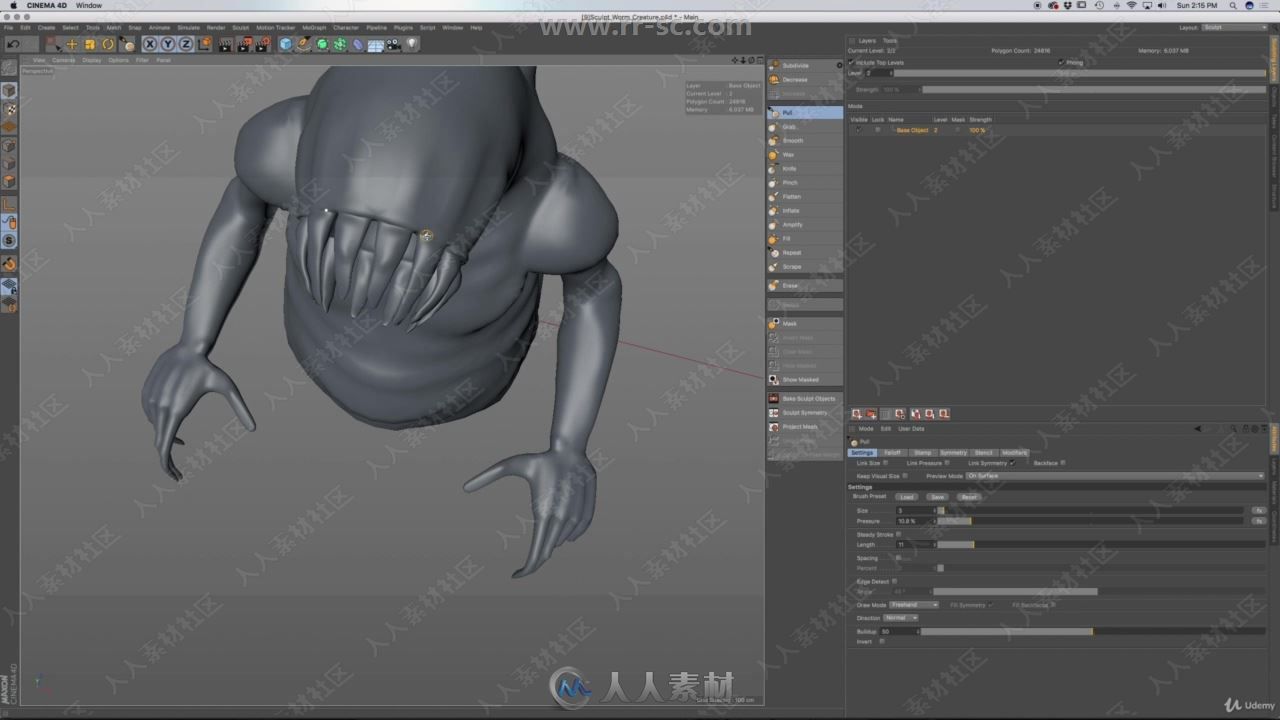The height and width of the screenshot is (720, 1280).
Task: Enable Steady Stroke checkbox
Action: [899, 534]
